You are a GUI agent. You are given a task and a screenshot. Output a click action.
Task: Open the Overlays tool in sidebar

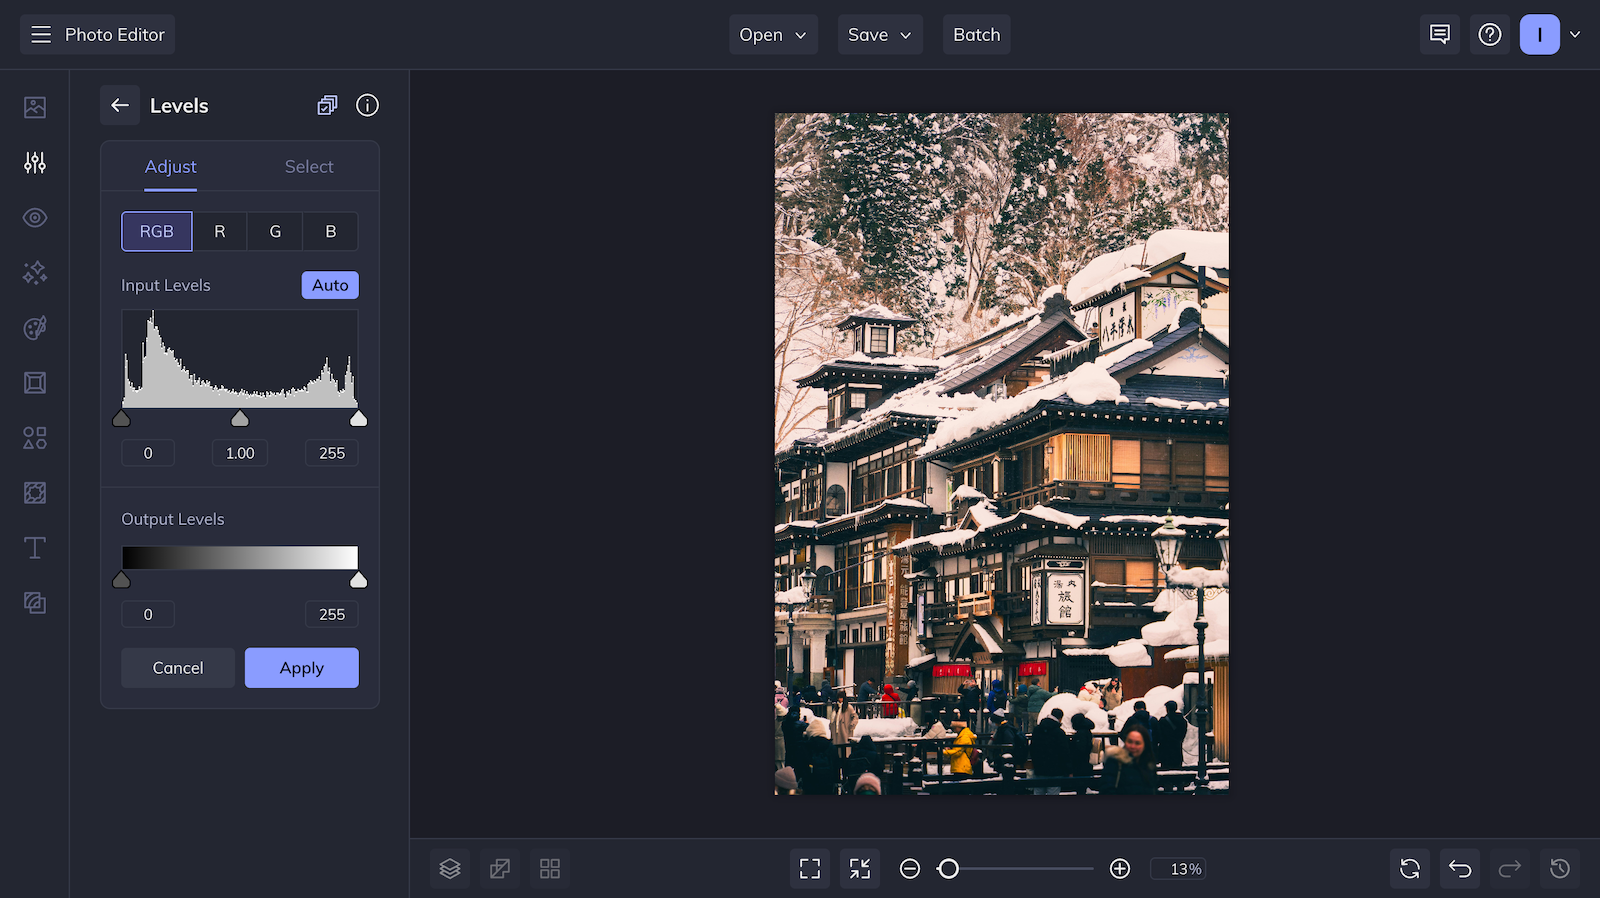tap(35, 492)
